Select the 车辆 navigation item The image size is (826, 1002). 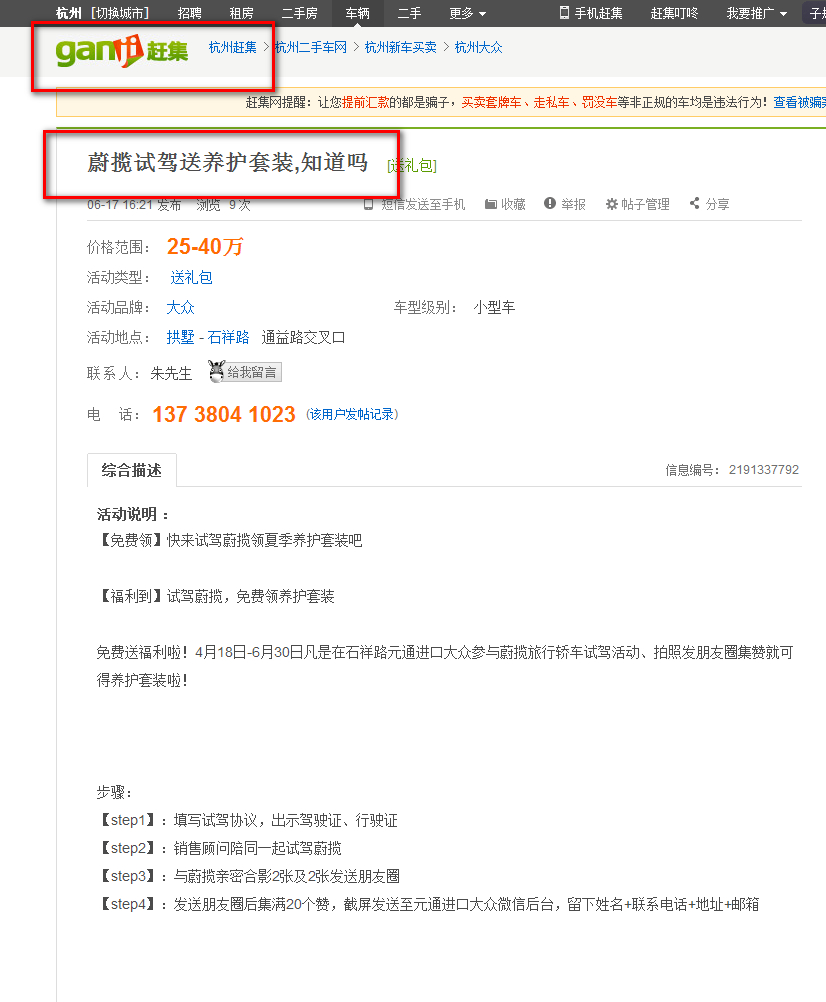point(357,13)
